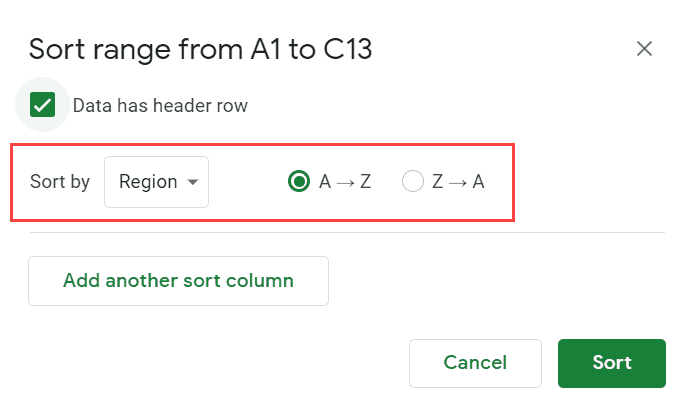Image resolution: width=695 pixels, height=416 pixels.
Task: Dismiss the dialog with the X icon
Action: point(645,49)
